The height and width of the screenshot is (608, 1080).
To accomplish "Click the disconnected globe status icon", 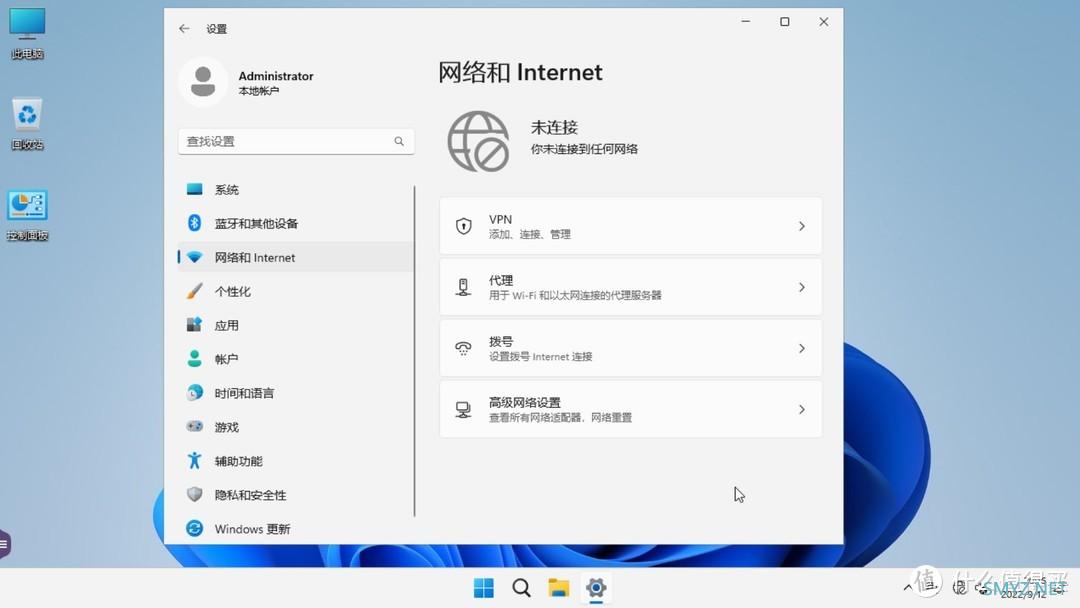I will (479, 141).
